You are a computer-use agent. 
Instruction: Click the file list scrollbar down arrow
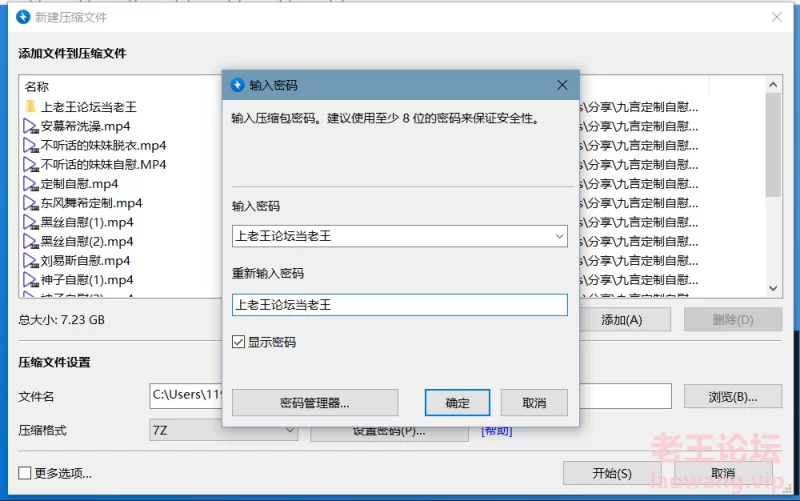[773, 288]
